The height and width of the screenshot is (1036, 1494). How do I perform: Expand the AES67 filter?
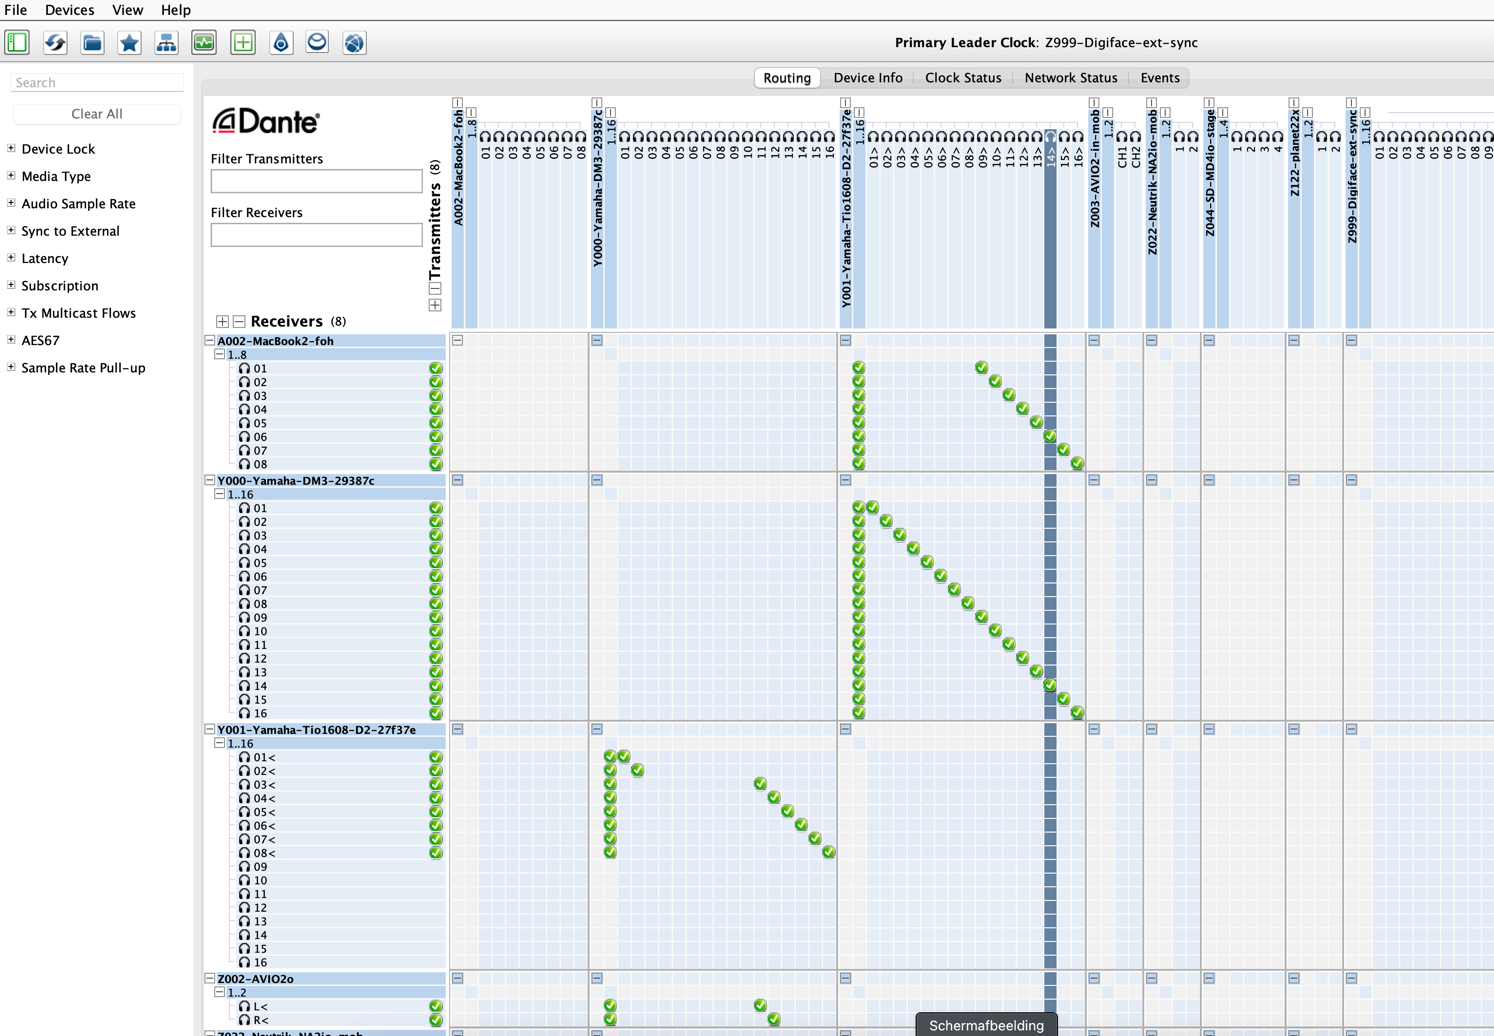point(11,340)
